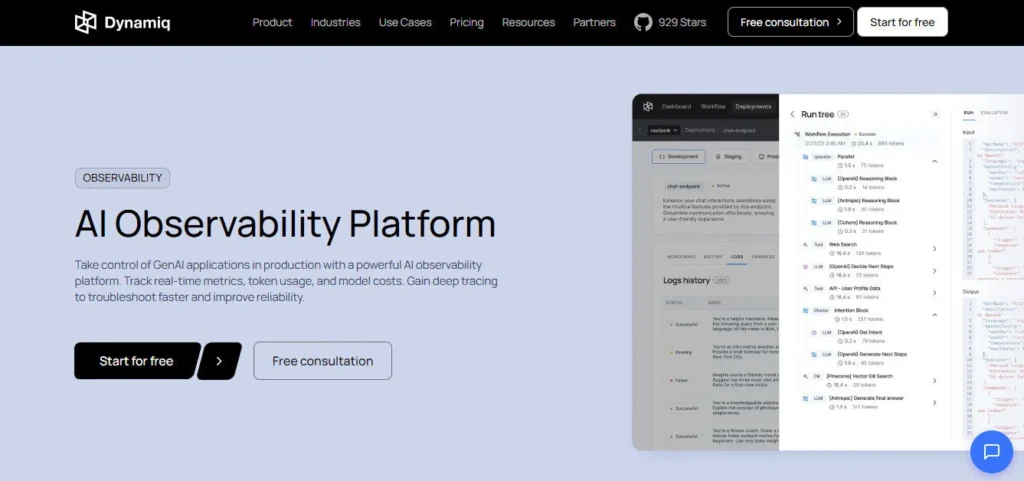1024x481 pixels.
Task: Click the Logs history heading
Action: pos(686,280)
